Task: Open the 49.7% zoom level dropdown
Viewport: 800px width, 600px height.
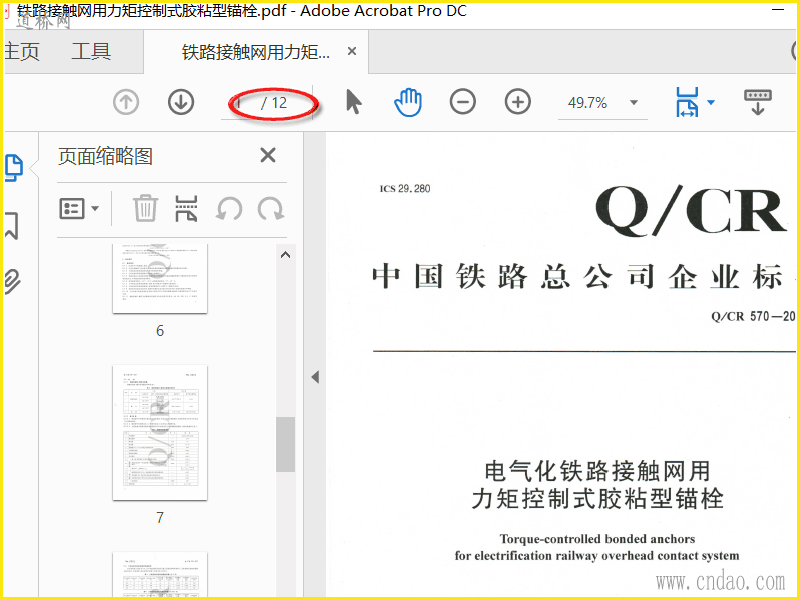Action: click(x=634, y=103)
